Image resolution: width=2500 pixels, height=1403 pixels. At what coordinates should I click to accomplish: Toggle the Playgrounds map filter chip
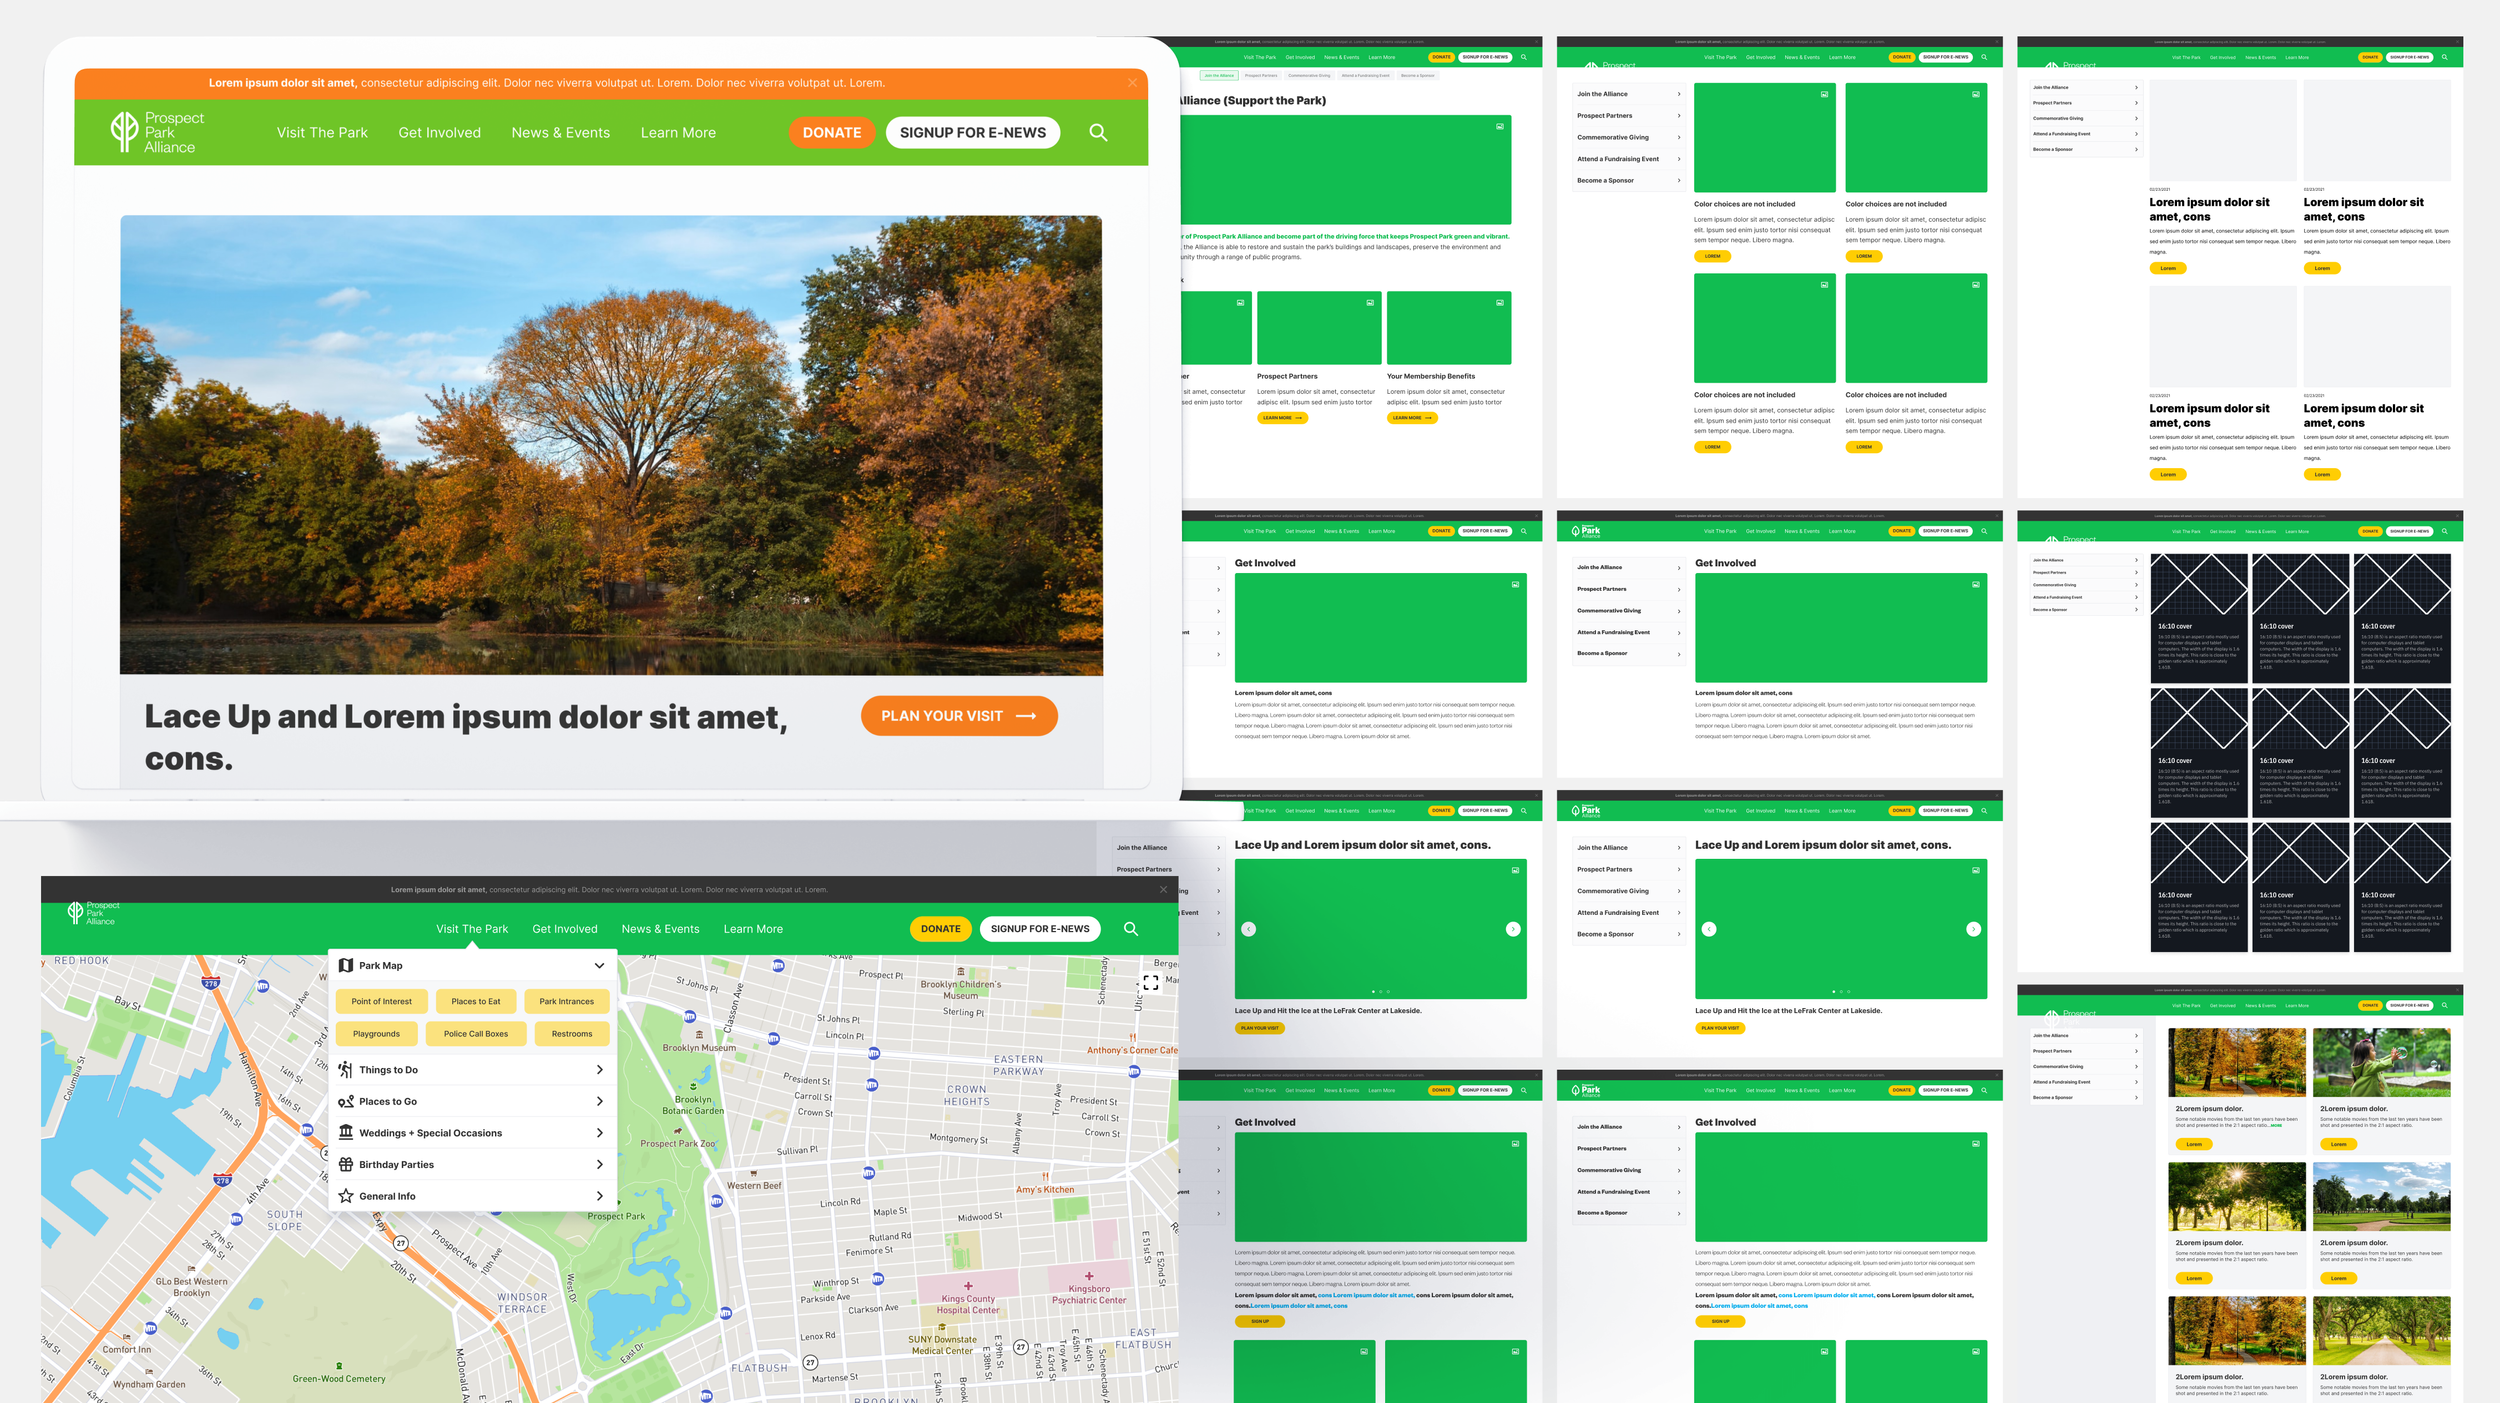point(376,1033)
